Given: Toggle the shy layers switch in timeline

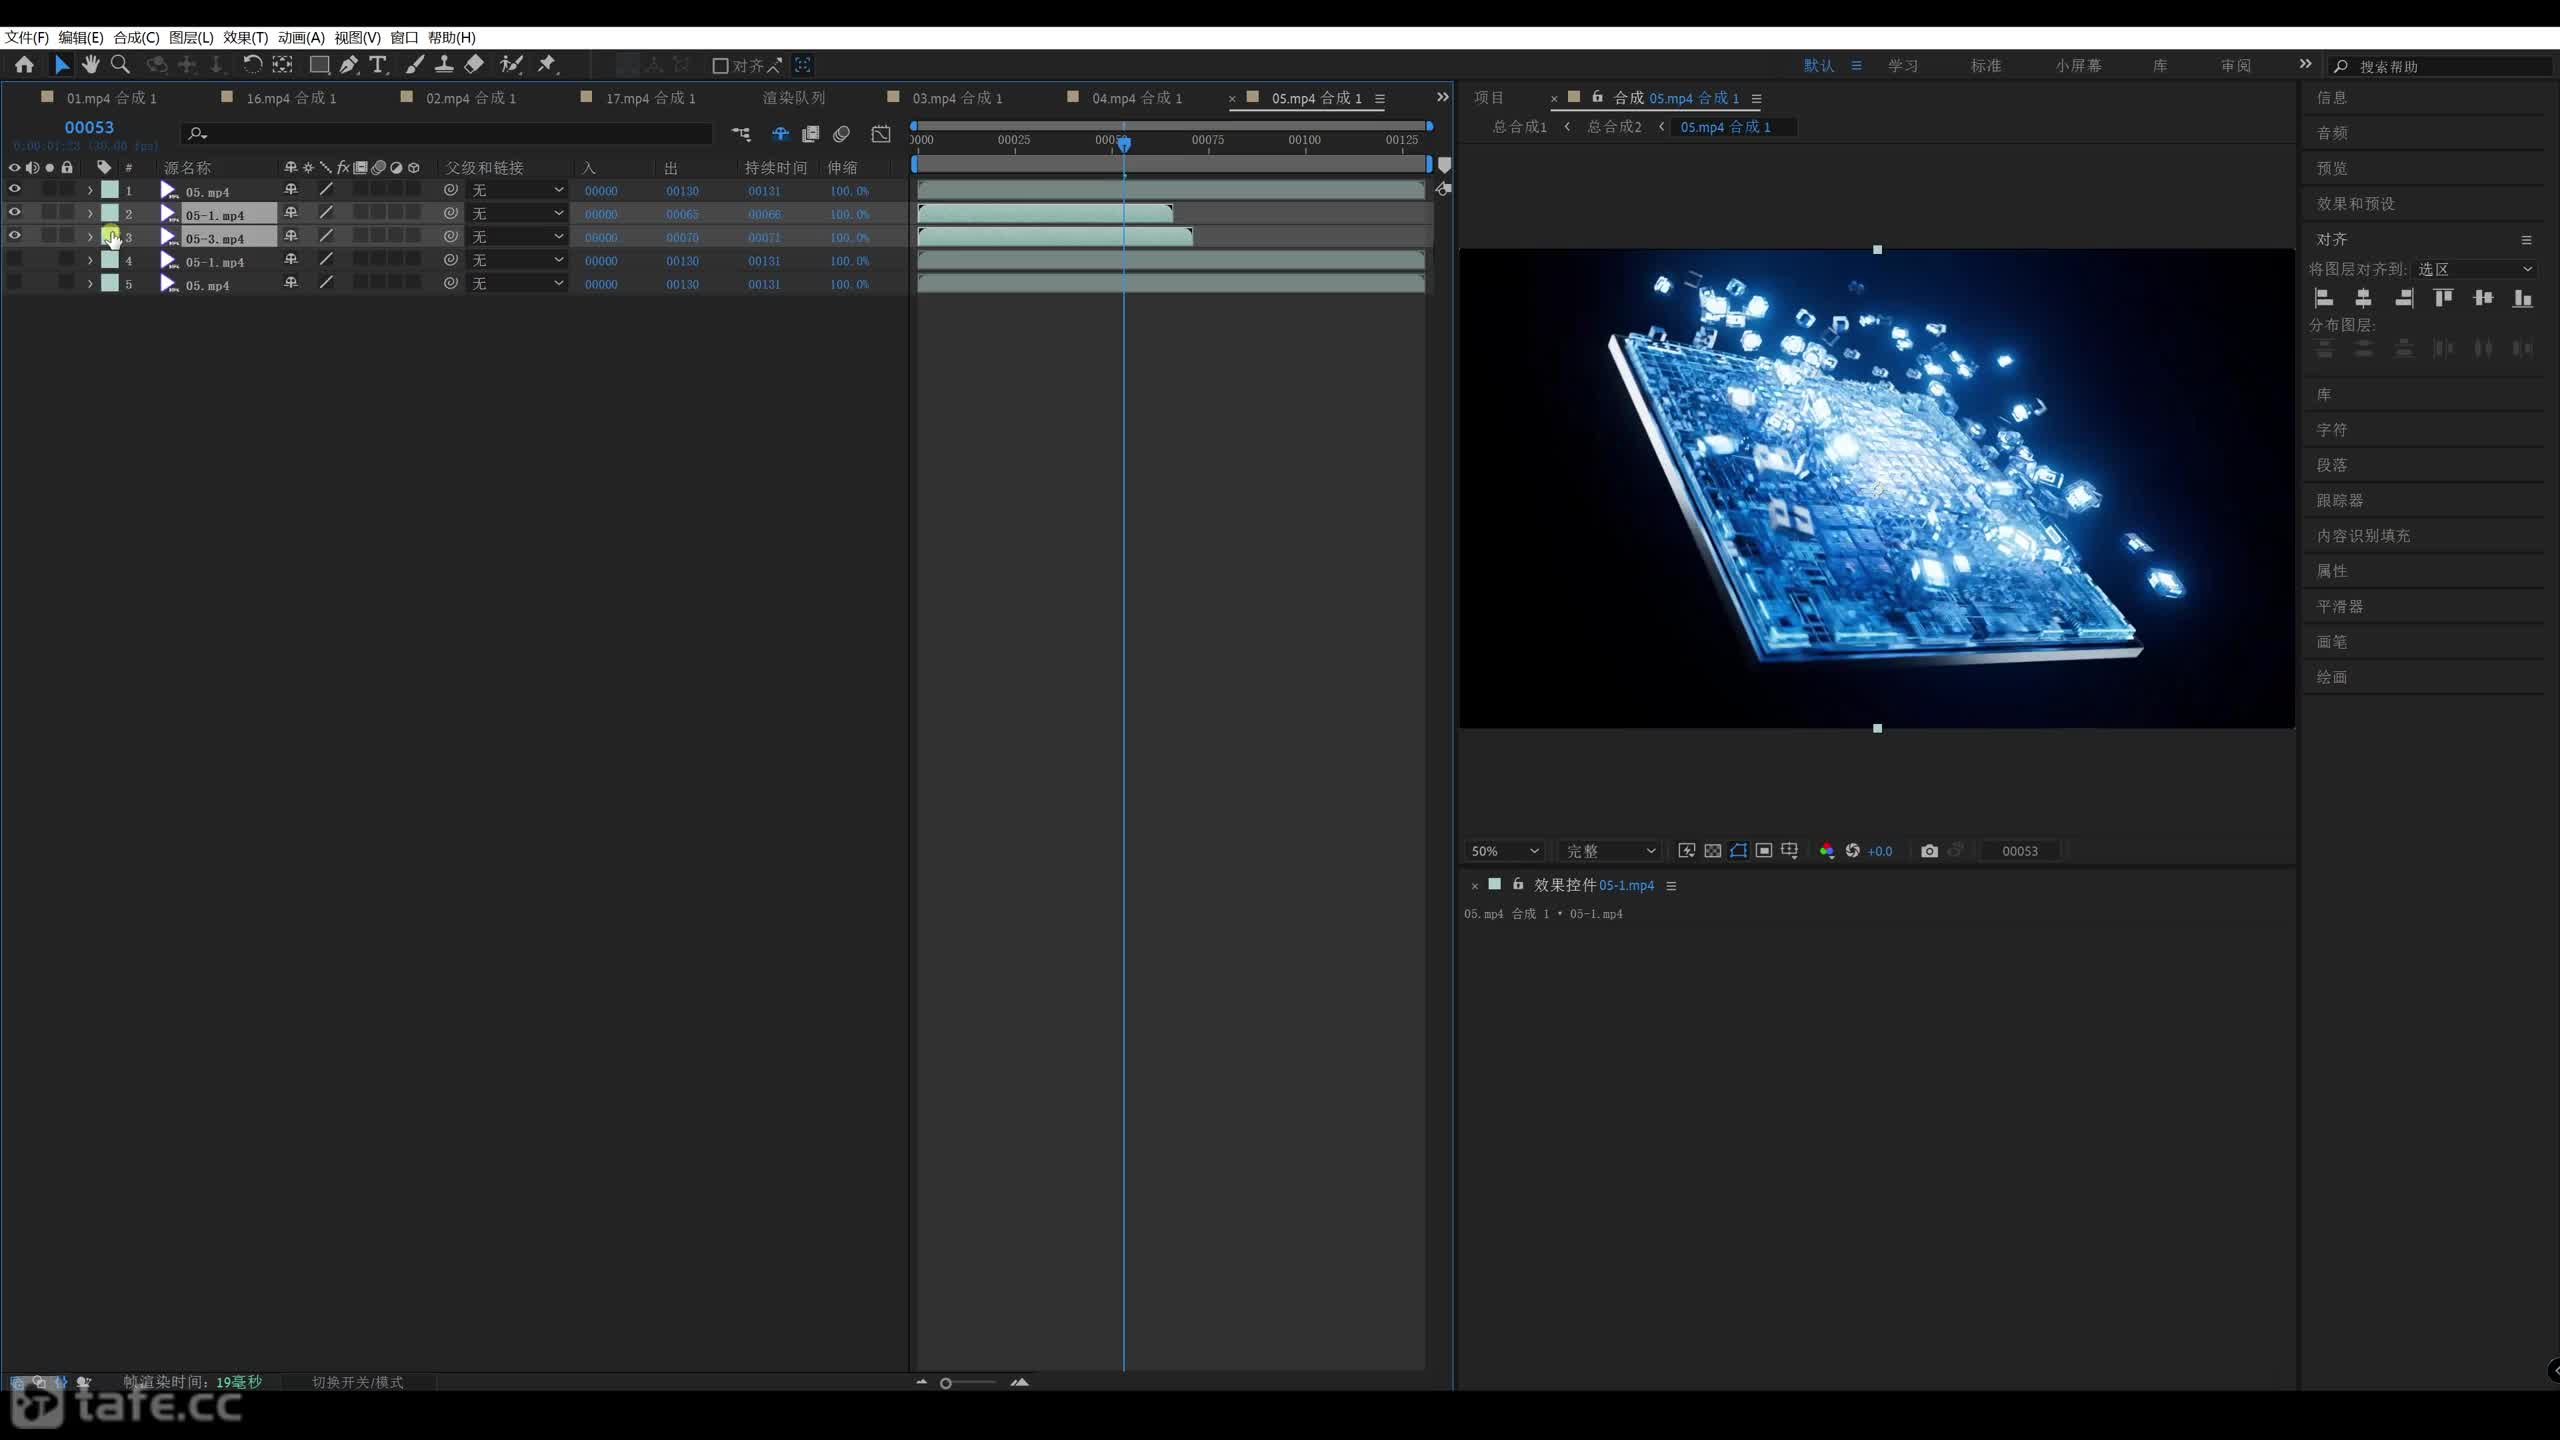Looking at the screenshot, I should pyautogui.click(x=780, y=134).
